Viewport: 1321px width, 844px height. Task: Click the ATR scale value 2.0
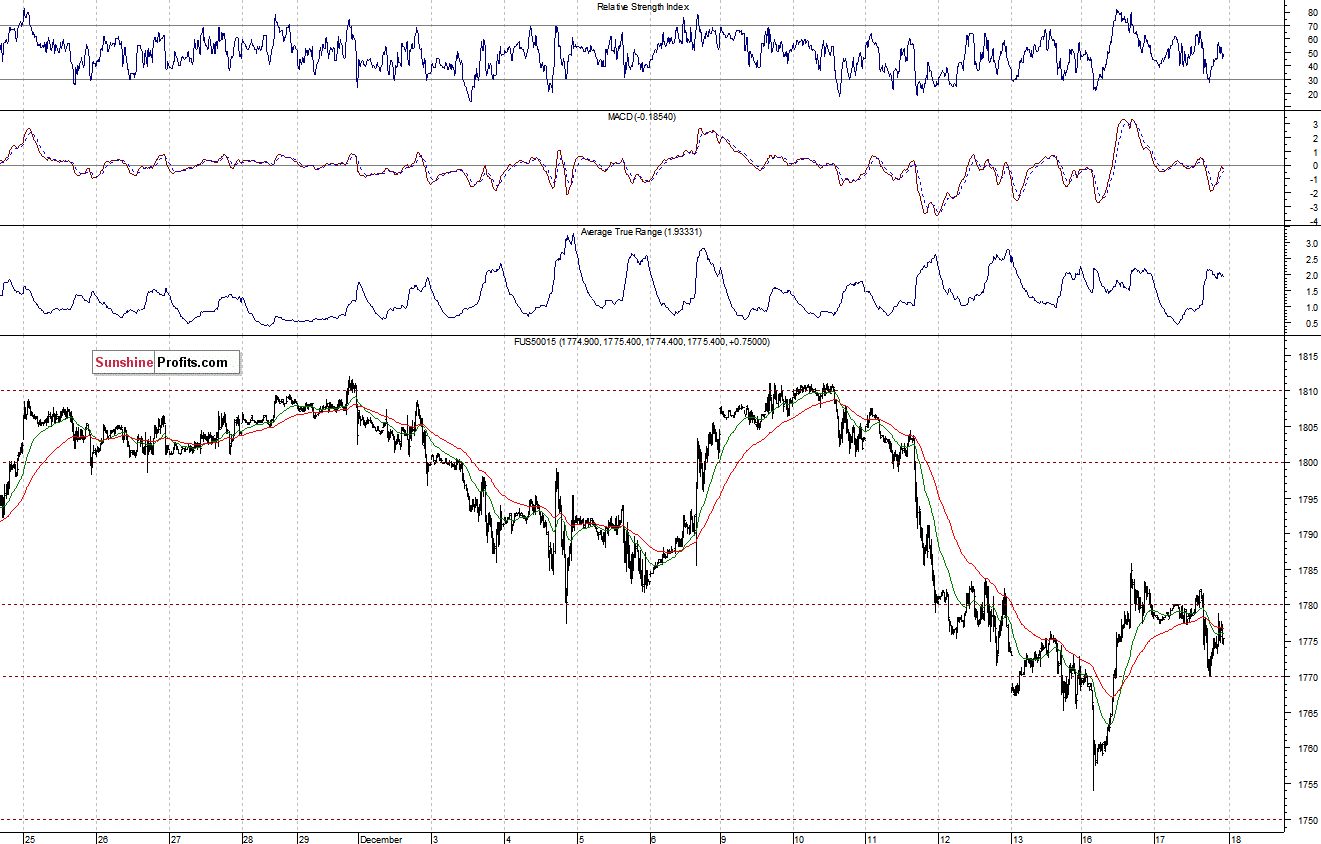point(1310,275)
